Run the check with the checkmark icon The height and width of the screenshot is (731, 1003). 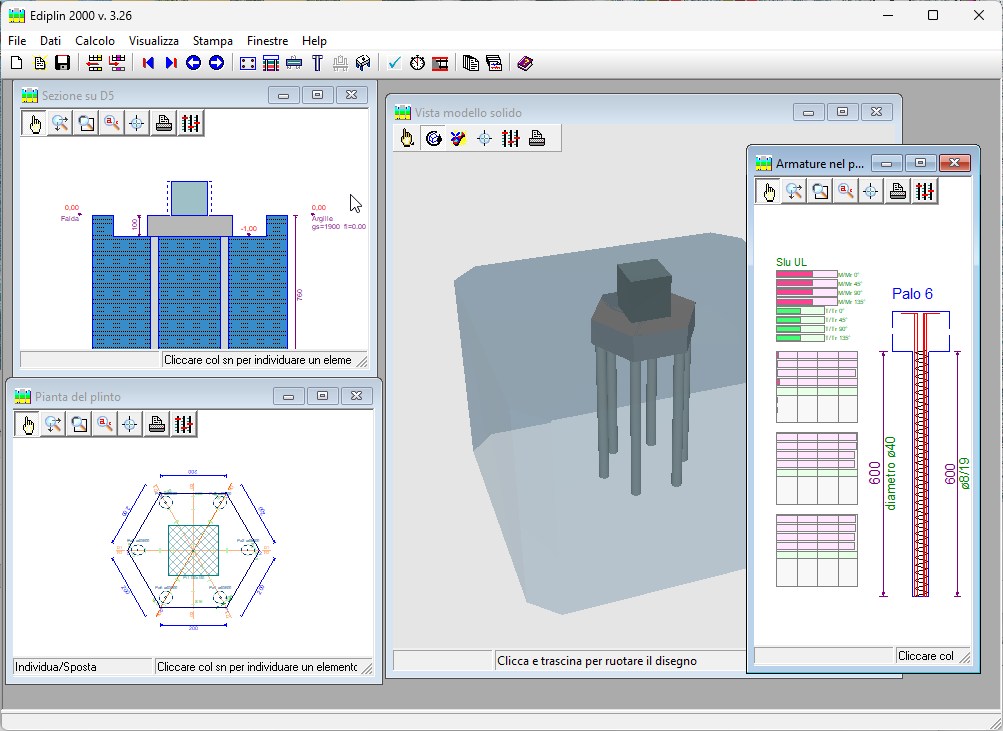394,63
